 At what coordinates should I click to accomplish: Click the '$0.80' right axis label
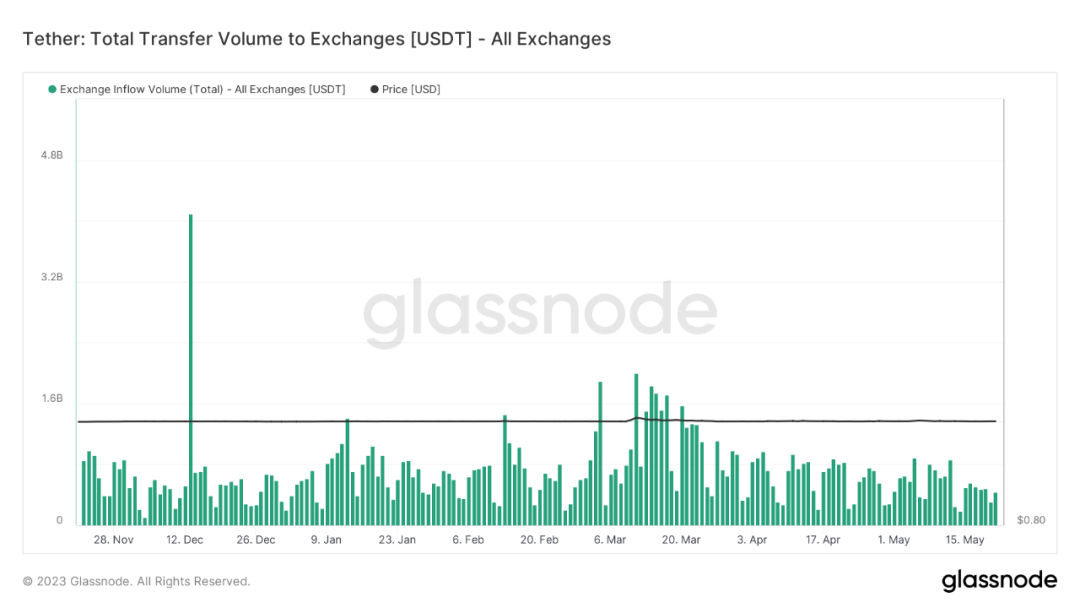tap(1031, 521)
